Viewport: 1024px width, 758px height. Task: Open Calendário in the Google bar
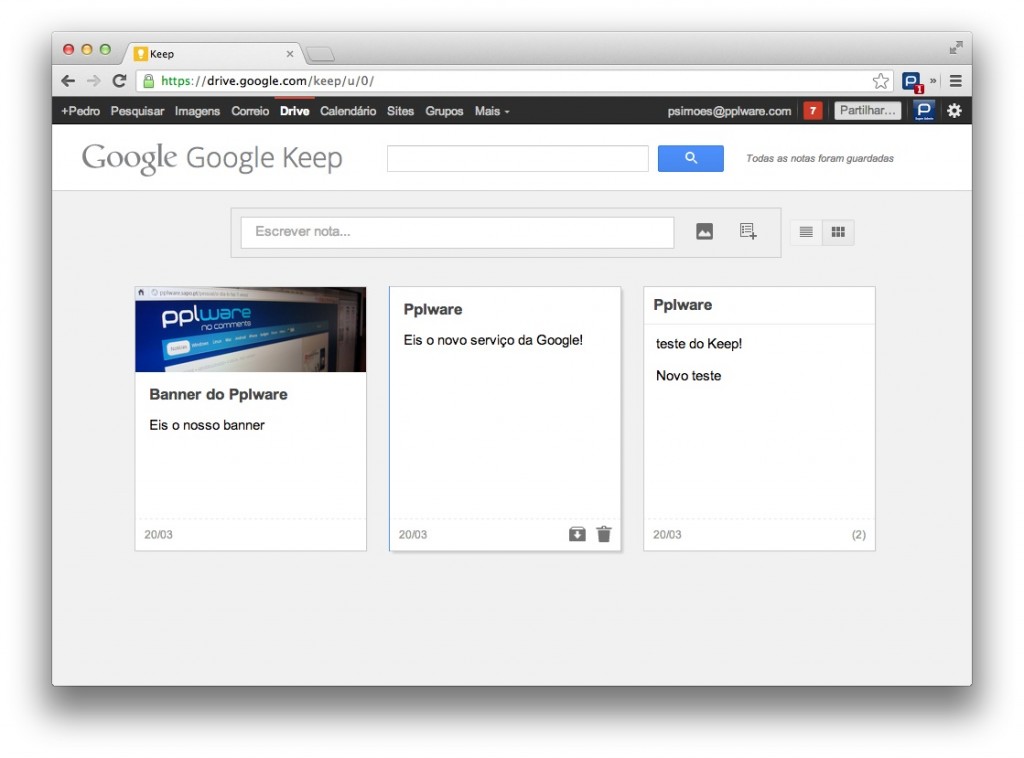click(x=348, y=111)
